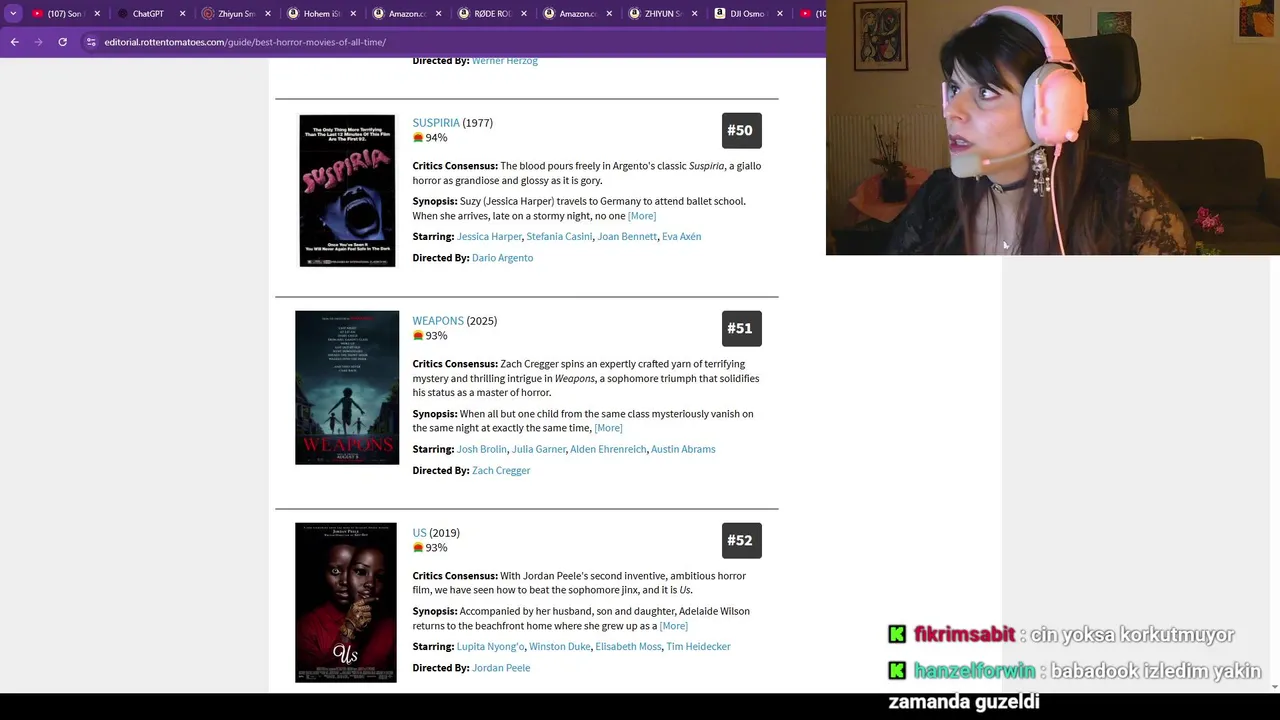Click the Weapons 93% tomato score icon
Screen dimensions: 1280x720
tap(418, 336)
